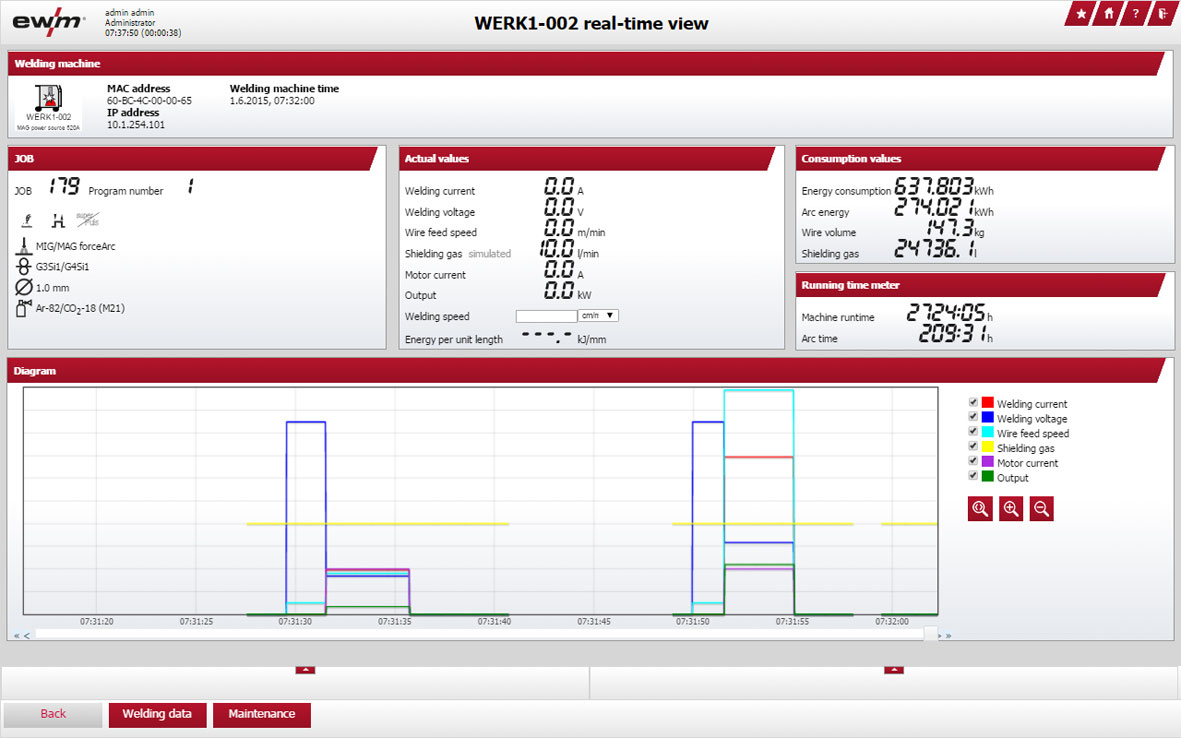Viewport: 1181px width, 738px height.
Task: Expand the left bottom panel arrow
Action: point(305,669)
